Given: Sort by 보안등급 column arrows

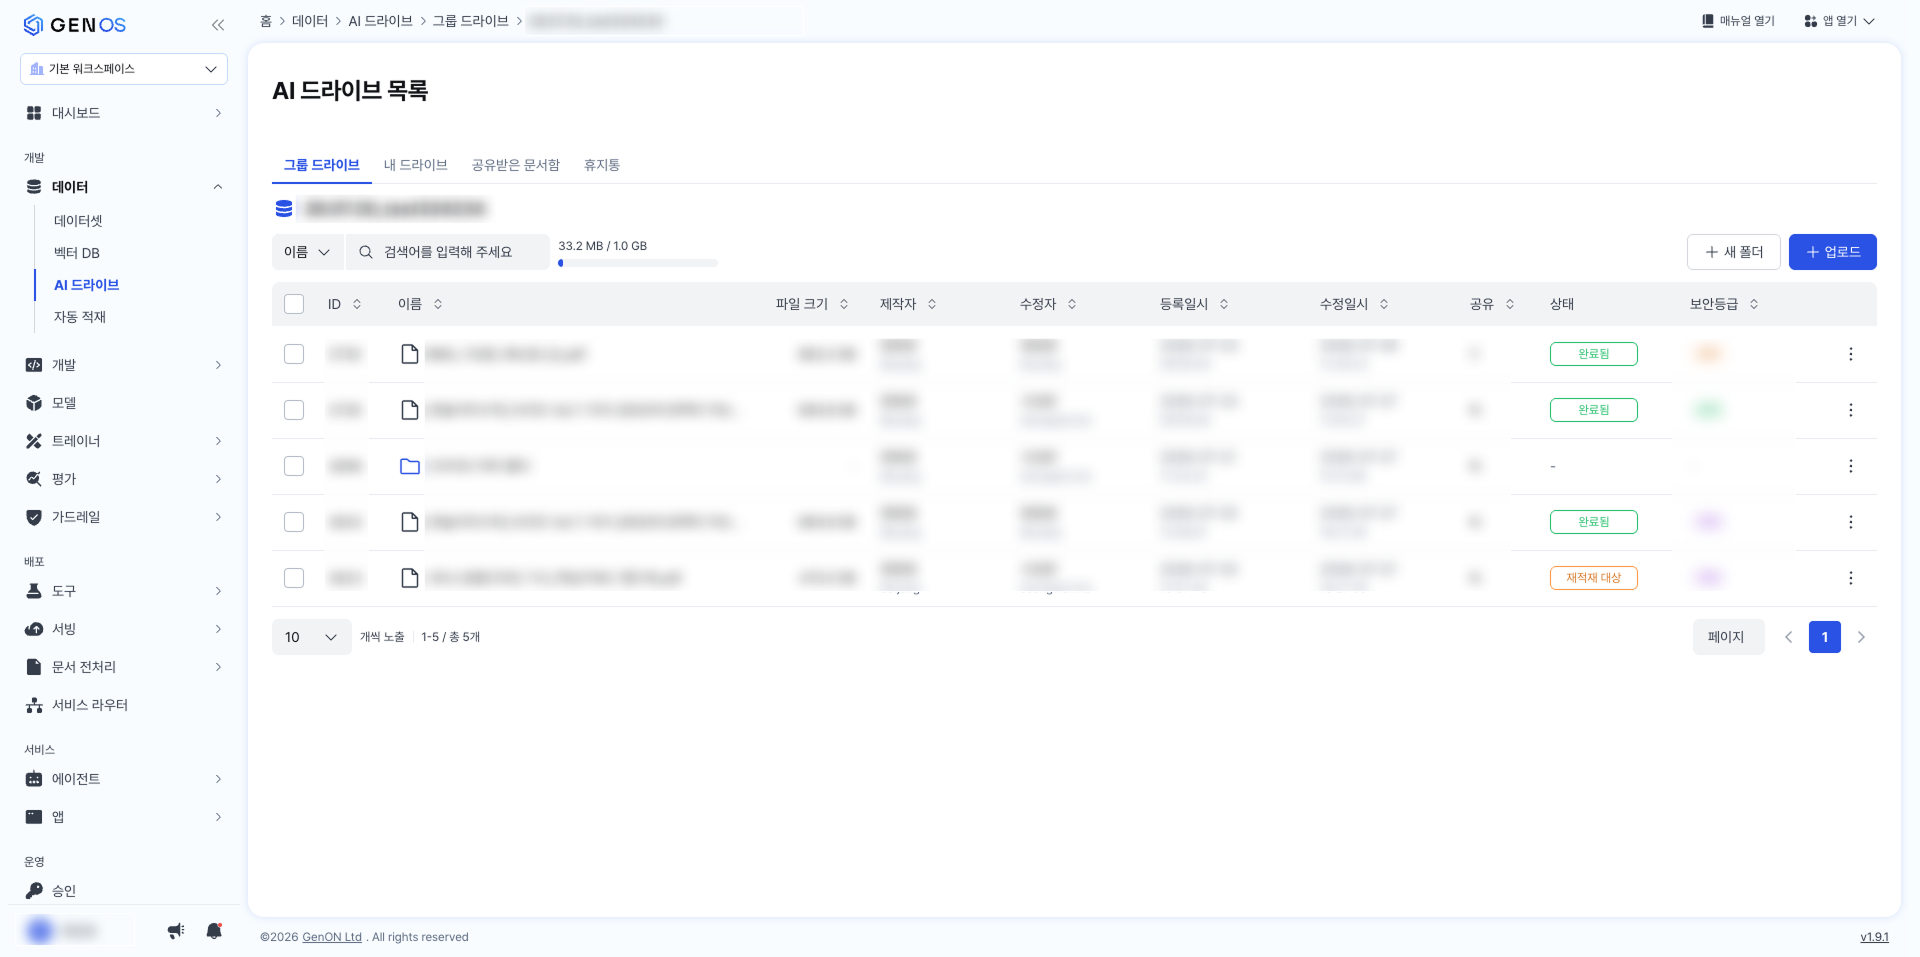Looking at the screenshot, I should point(1754,304).
